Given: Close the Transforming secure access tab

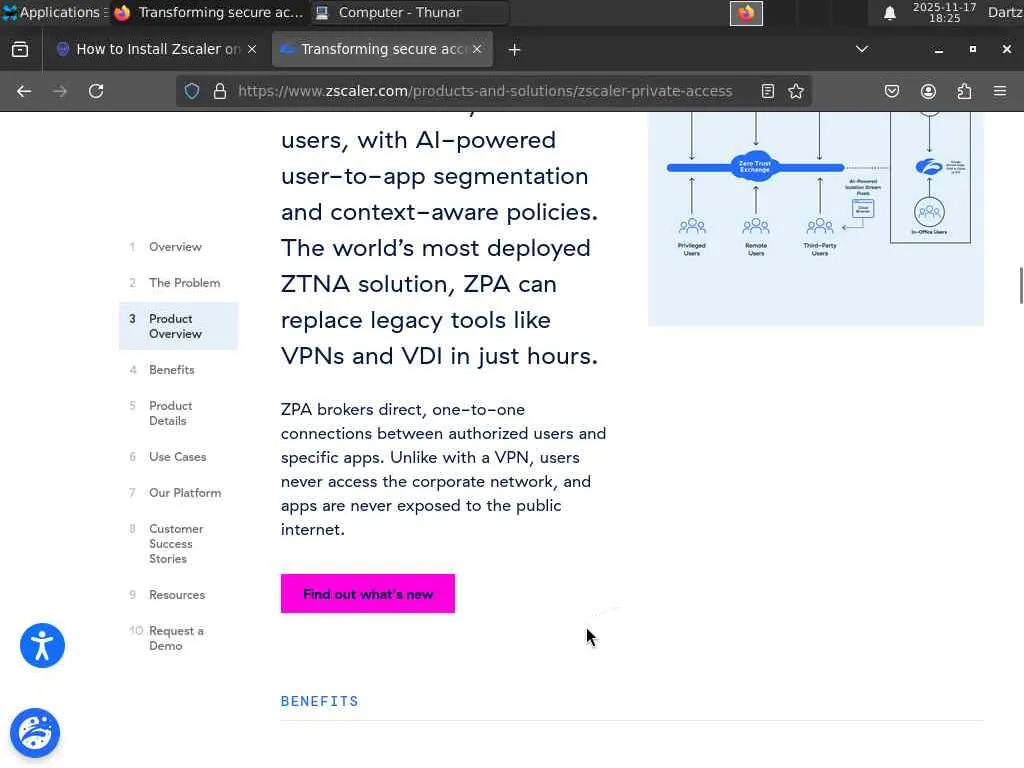Looking at the screenshot, I should pyautogui.click(x=477, y=49).
